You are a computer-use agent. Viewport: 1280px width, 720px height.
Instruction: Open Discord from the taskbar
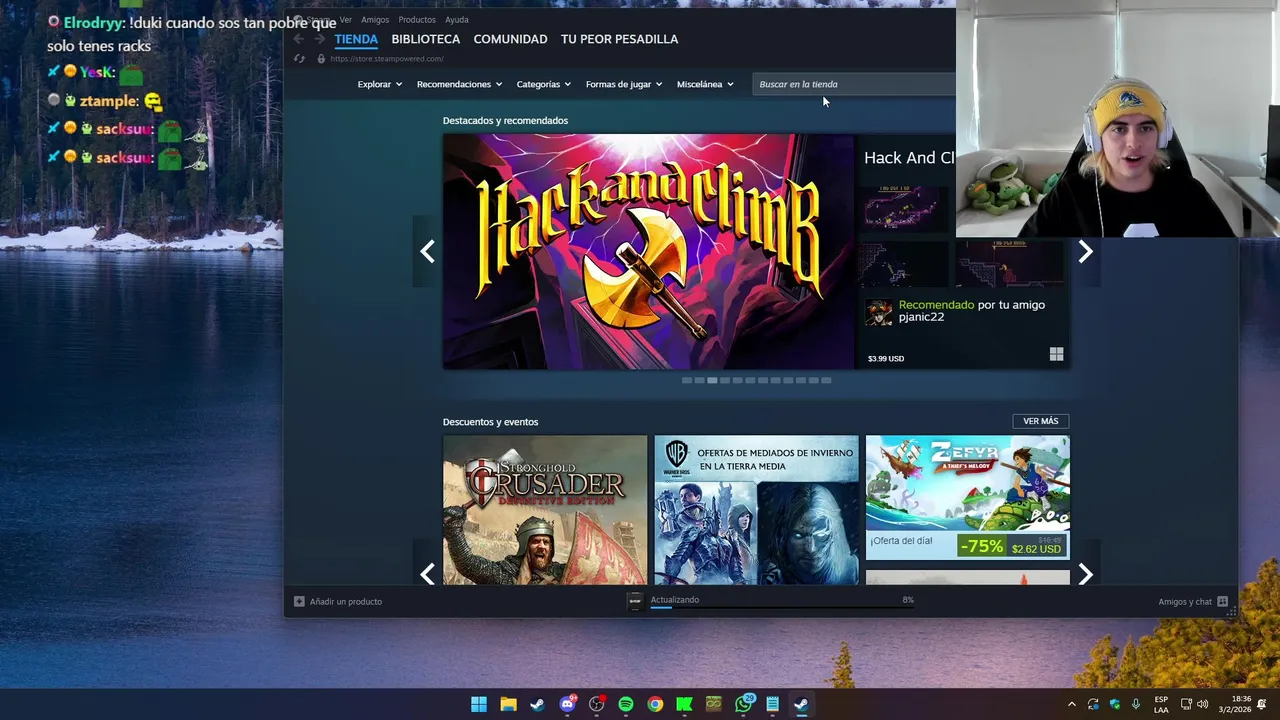[568, 704]
